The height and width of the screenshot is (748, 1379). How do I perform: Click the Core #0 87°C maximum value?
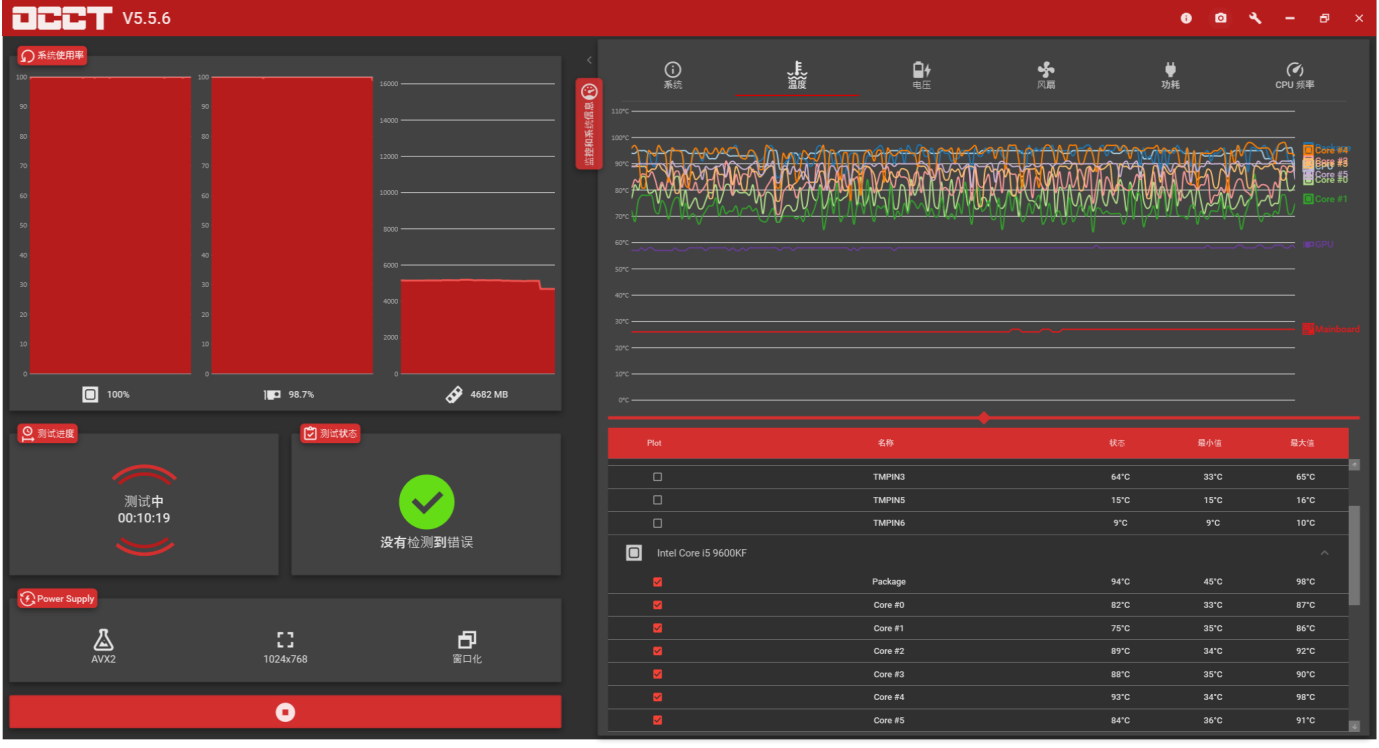coord(1305,605)
